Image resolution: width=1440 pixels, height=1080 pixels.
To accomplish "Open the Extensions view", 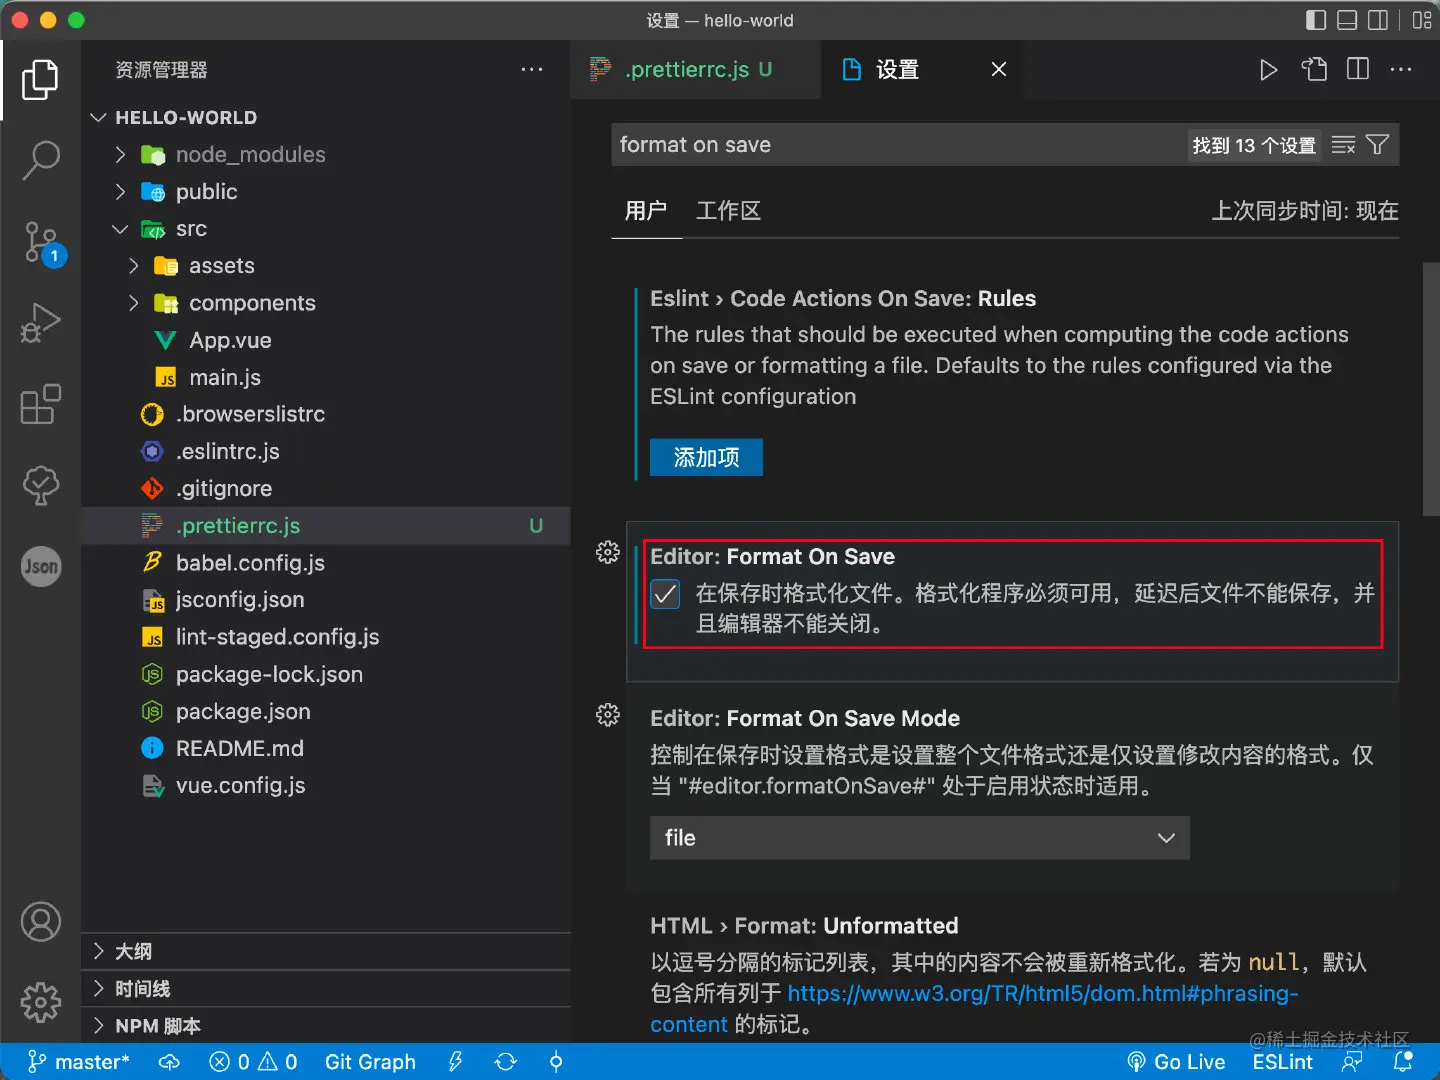I will [x=40, y=405].
